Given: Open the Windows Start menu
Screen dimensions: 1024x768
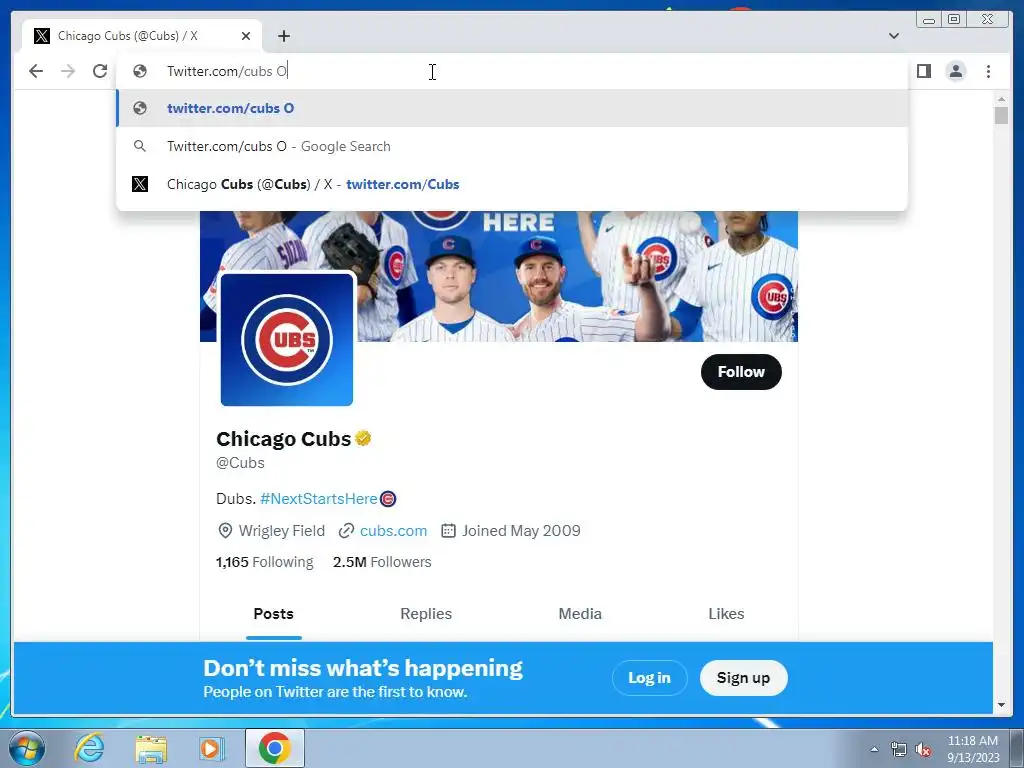Looking at the screenshot, I should pos(27,748).
